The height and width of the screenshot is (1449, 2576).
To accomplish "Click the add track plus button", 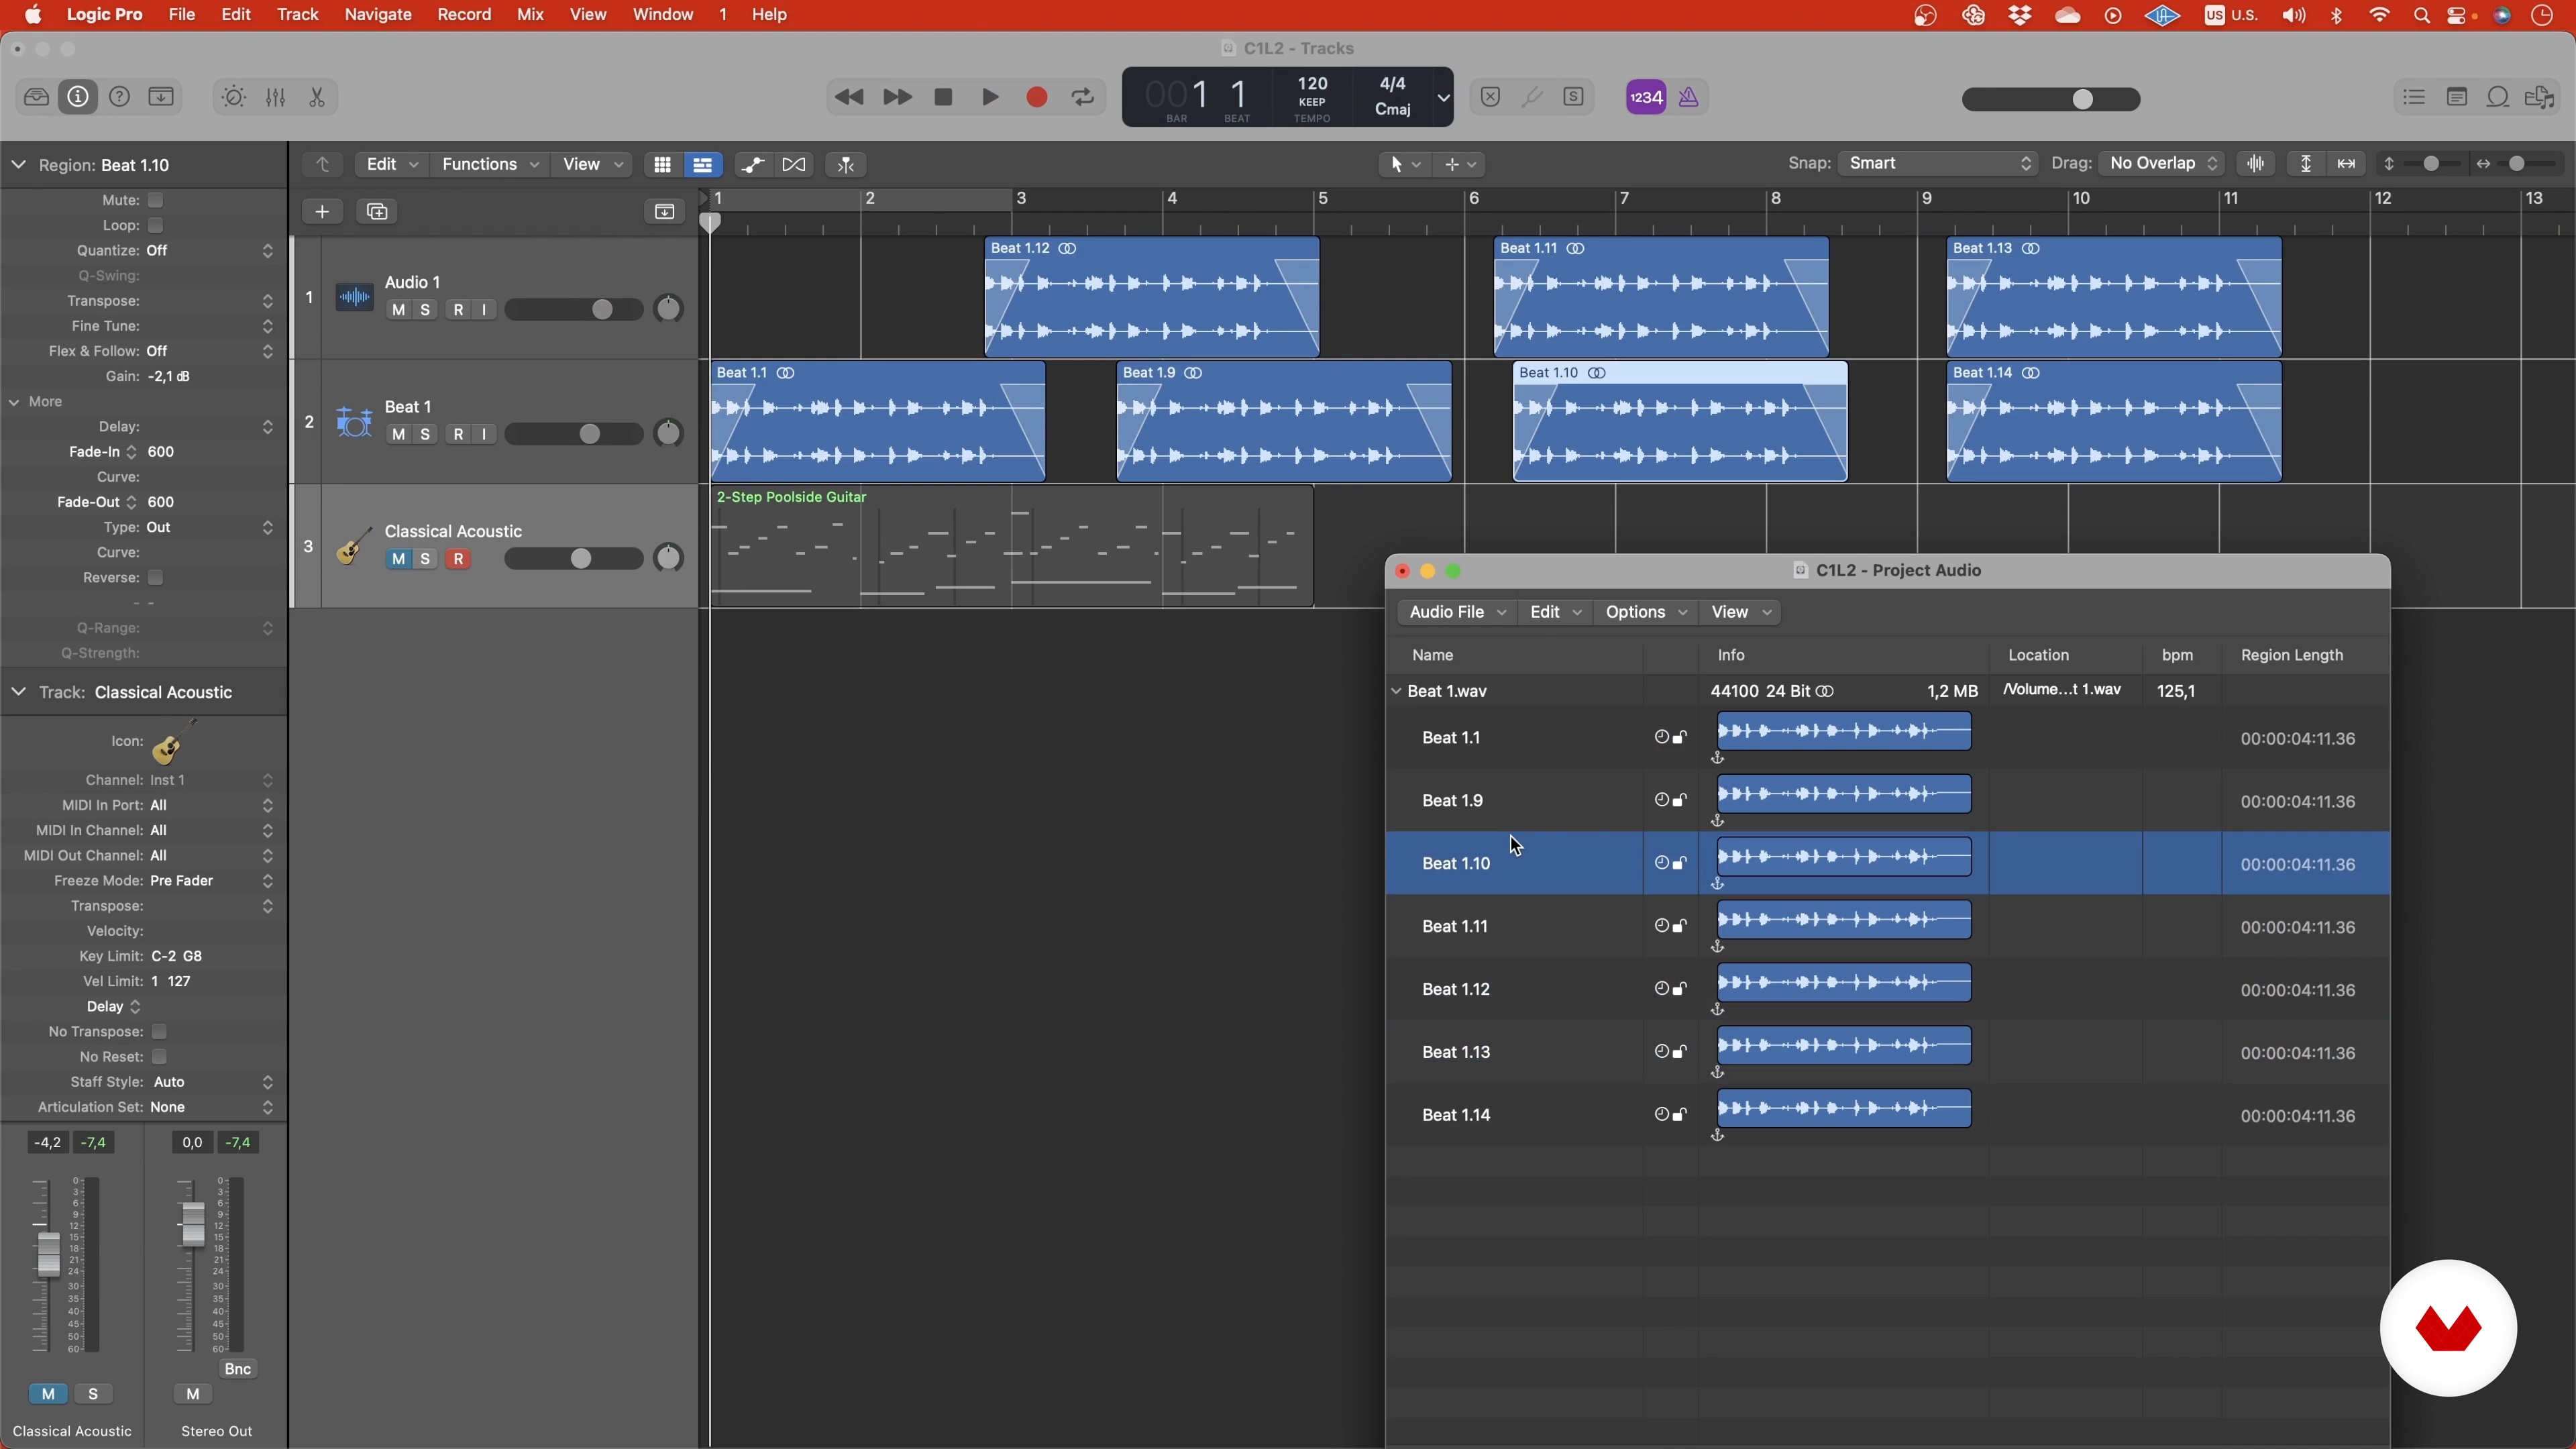I will 322,211.
